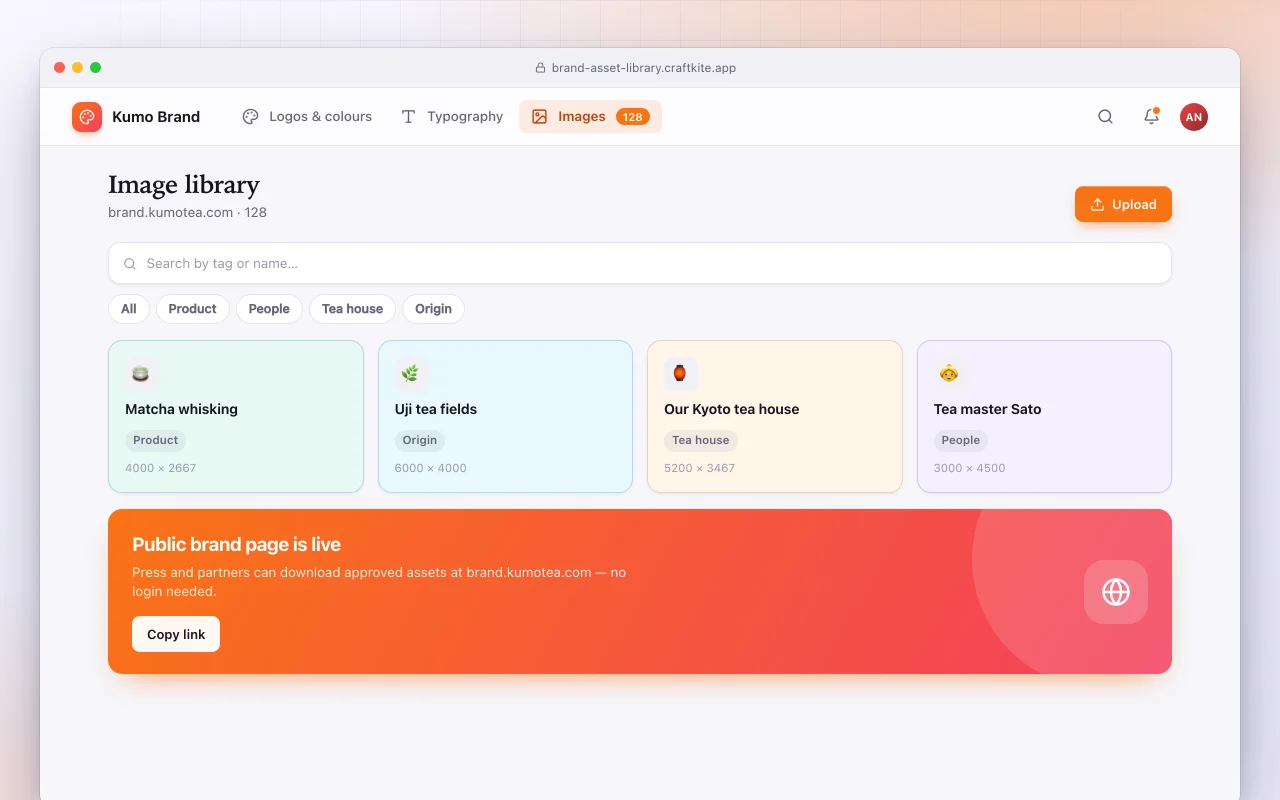Image resolution: width=1280 pixels, height=800 pixels.
Task: Open the Tea master Sato title
Action: pyautogui.click(x=988, y=409)
